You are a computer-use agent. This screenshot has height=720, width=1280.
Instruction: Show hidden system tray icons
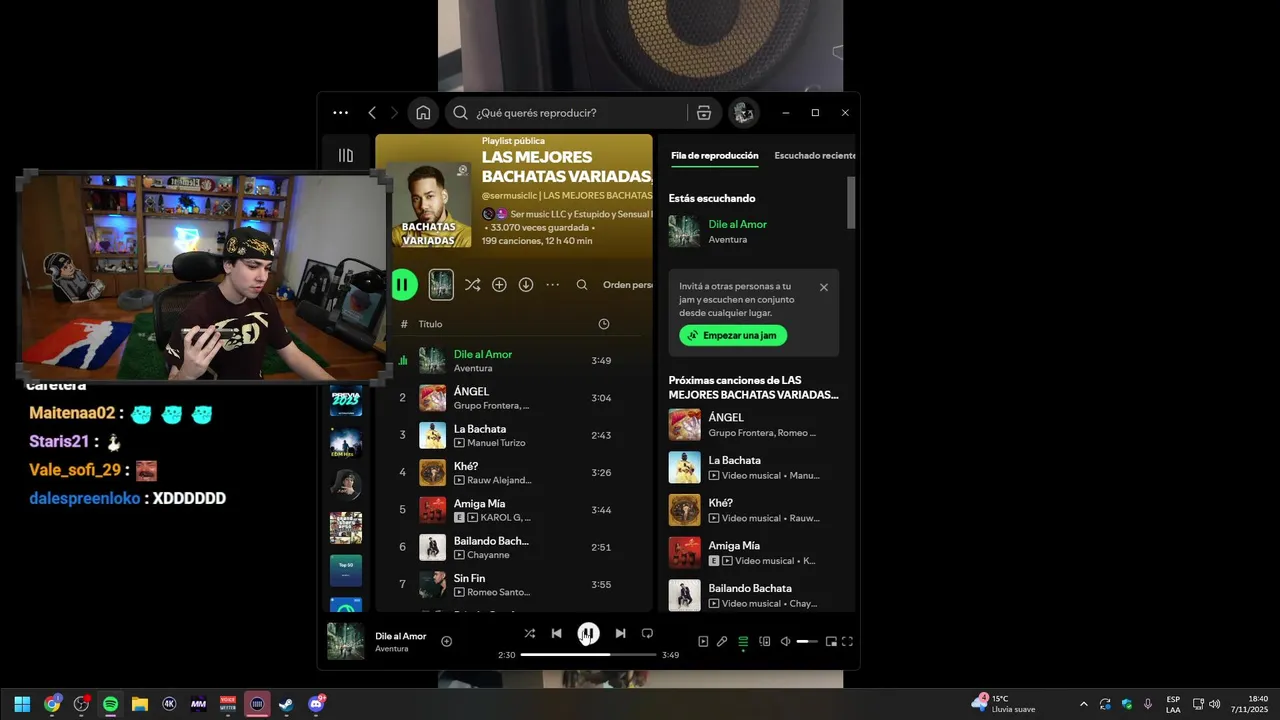pyautogui.click(x=1083, y=704)
